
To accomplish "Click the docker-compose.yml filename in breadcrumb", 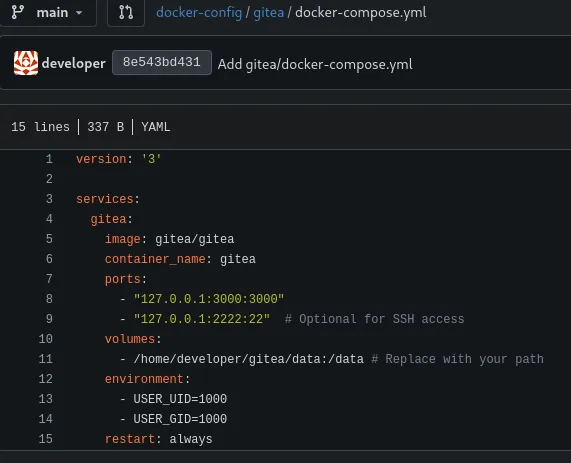I will (361, 13).
